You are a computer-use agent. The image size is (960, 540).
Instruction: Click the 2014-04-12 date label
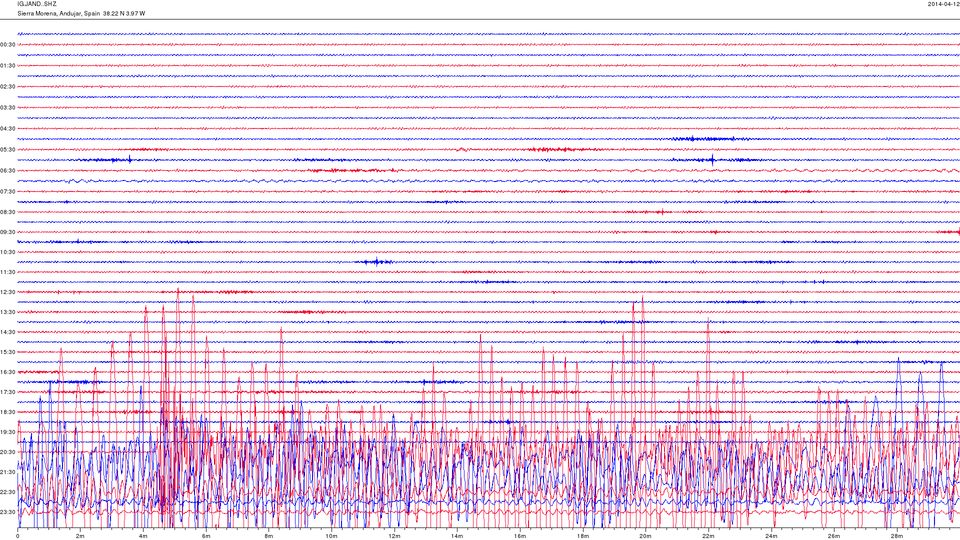[x=943, y=4]
